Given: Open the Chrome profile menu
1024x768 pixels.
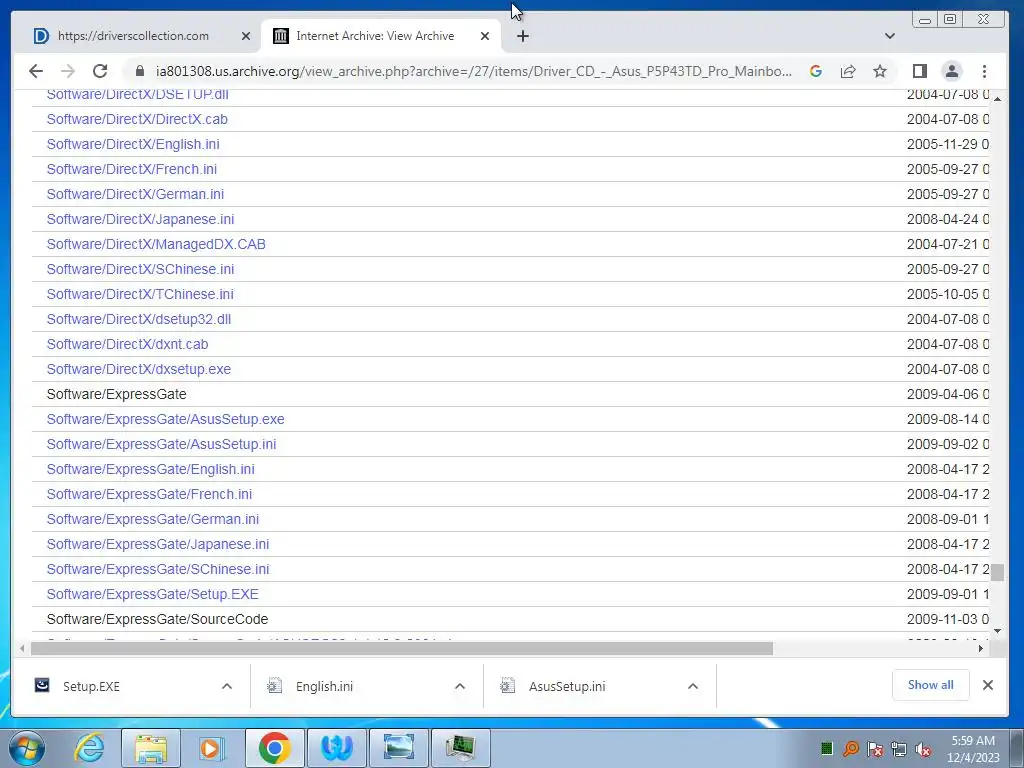Looking at the screenshot, I should (x=952, y=71).
